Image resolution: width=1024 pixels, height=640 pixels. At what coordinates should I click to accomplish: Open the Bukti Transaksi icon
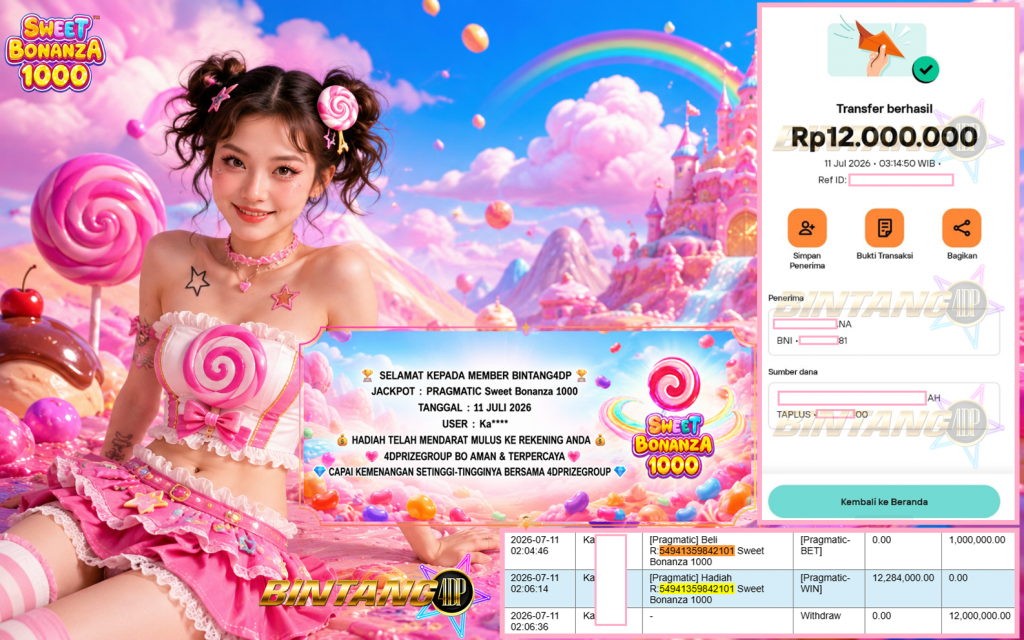coord(884,228)
